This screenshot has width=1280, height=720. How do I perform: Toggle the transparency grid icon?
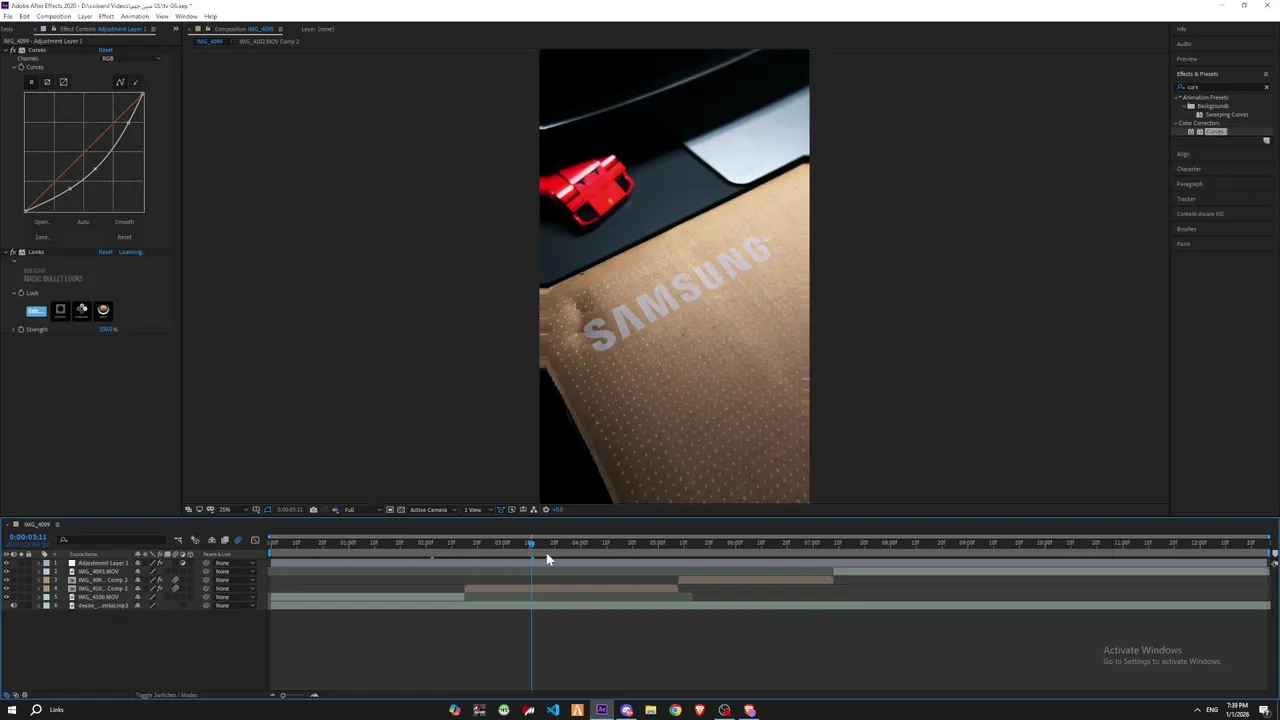click(x=401, y=510)
